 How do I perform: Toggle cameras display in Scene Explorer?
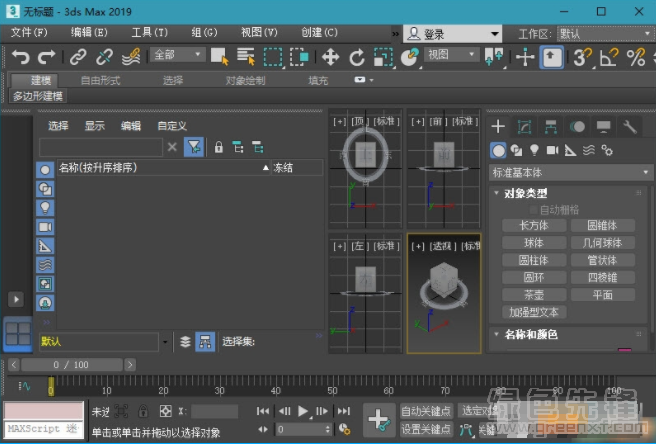(45, 227)
